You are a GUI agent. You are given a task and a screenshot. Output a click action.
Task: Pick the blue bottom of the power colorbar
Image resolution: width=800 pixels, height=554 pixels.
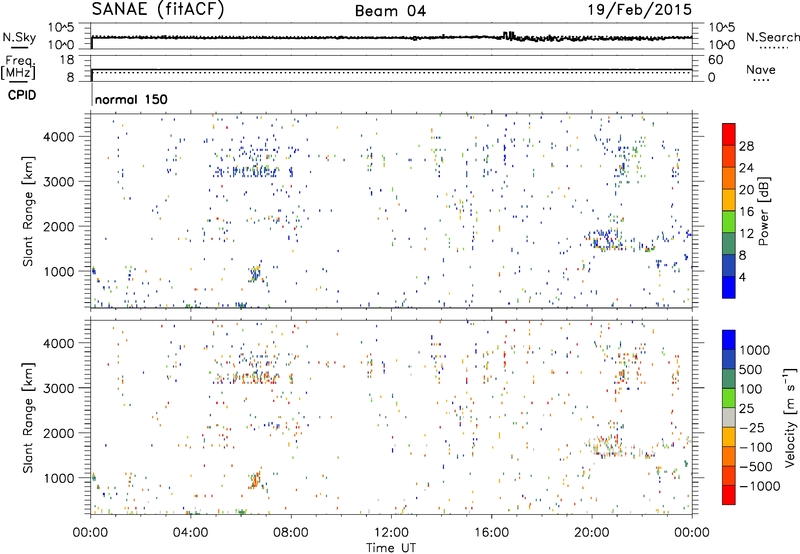729,288
